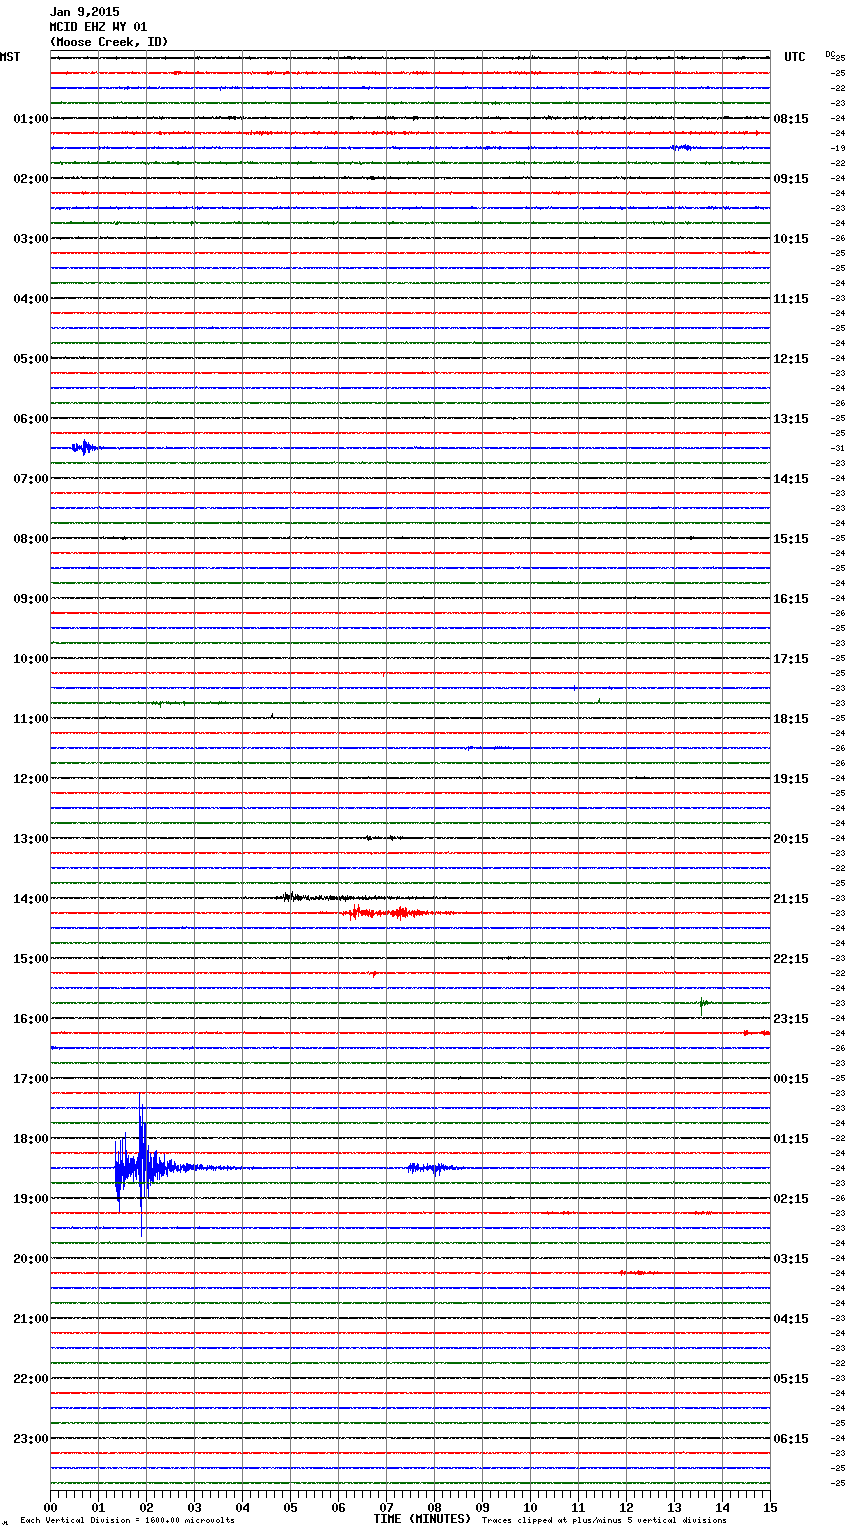
Task: Click the 18:15 UTC time label
Action: [791, 719]
